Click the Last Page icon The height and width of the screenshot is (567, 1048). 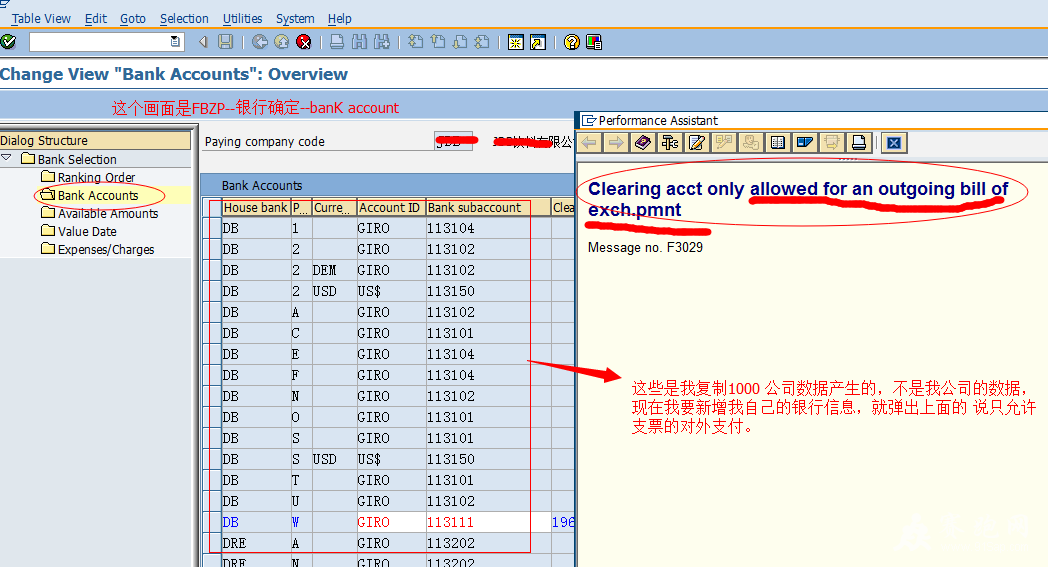[482, 42]
